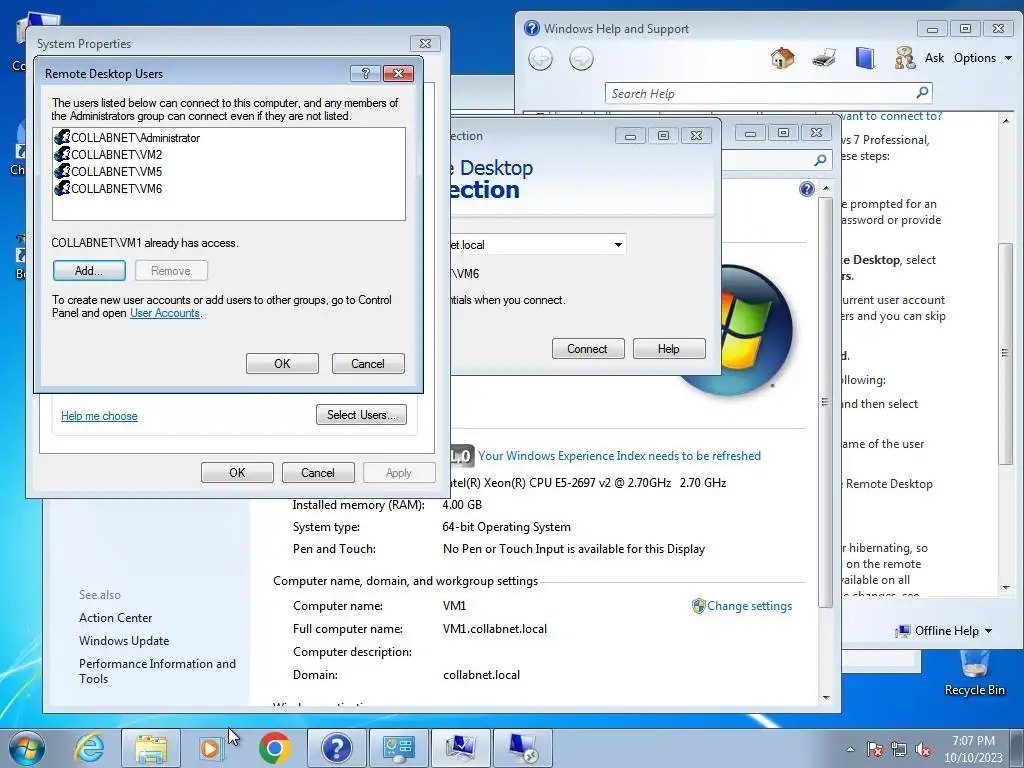
Task: Open the Options dropdown in Help window
Action: click(x=983, y=58)
